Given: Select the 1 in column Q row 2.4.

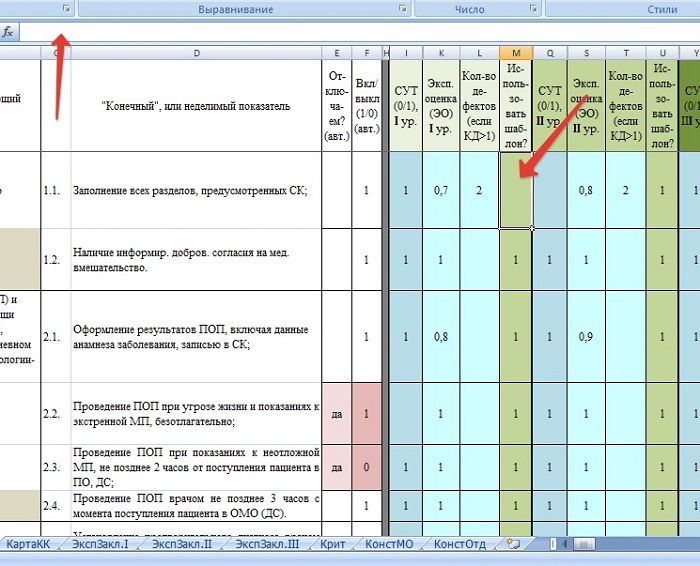Looking at the screenshot, I should [550, 506].
